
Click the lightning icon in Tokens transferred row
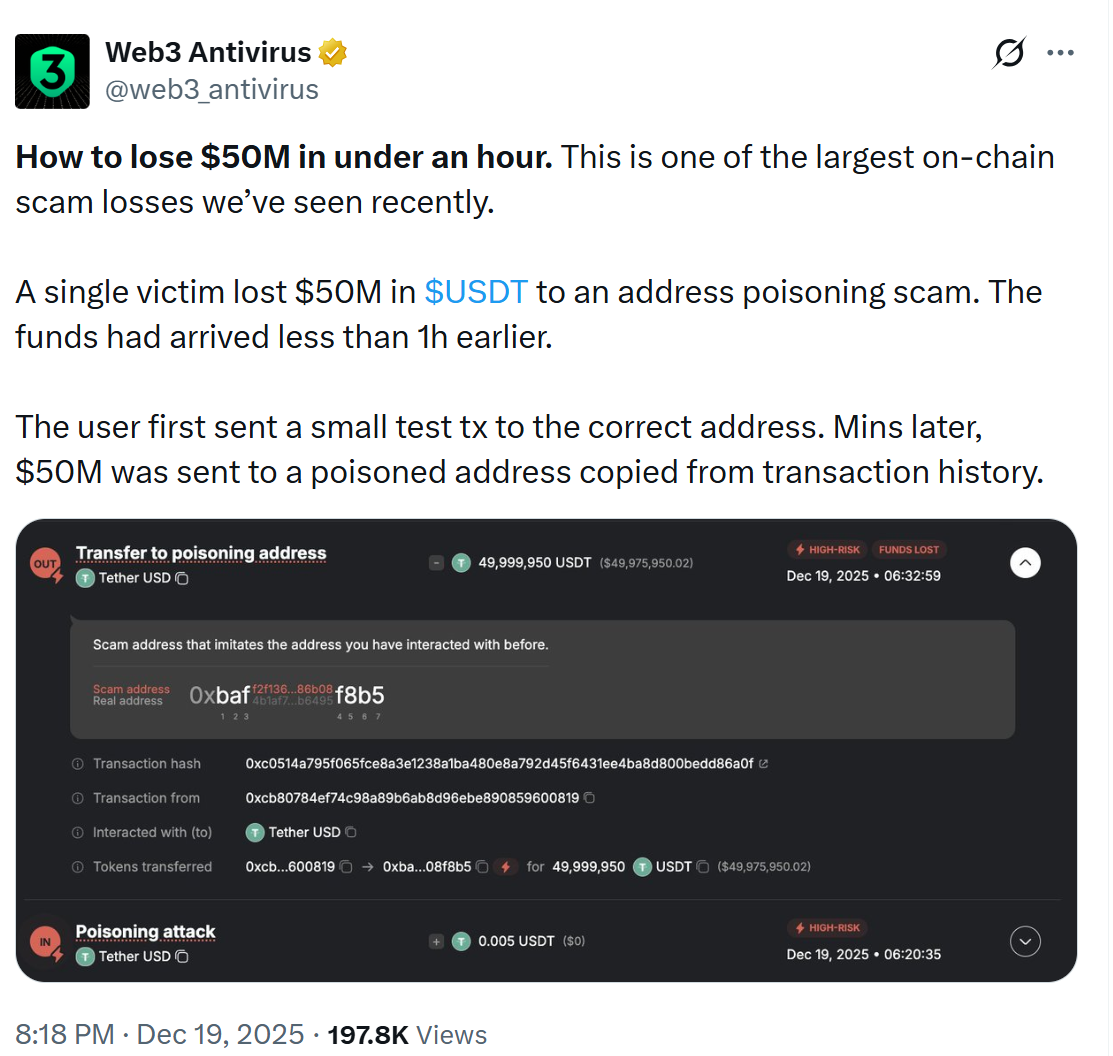pyautogui.click(x=505, y=866)
